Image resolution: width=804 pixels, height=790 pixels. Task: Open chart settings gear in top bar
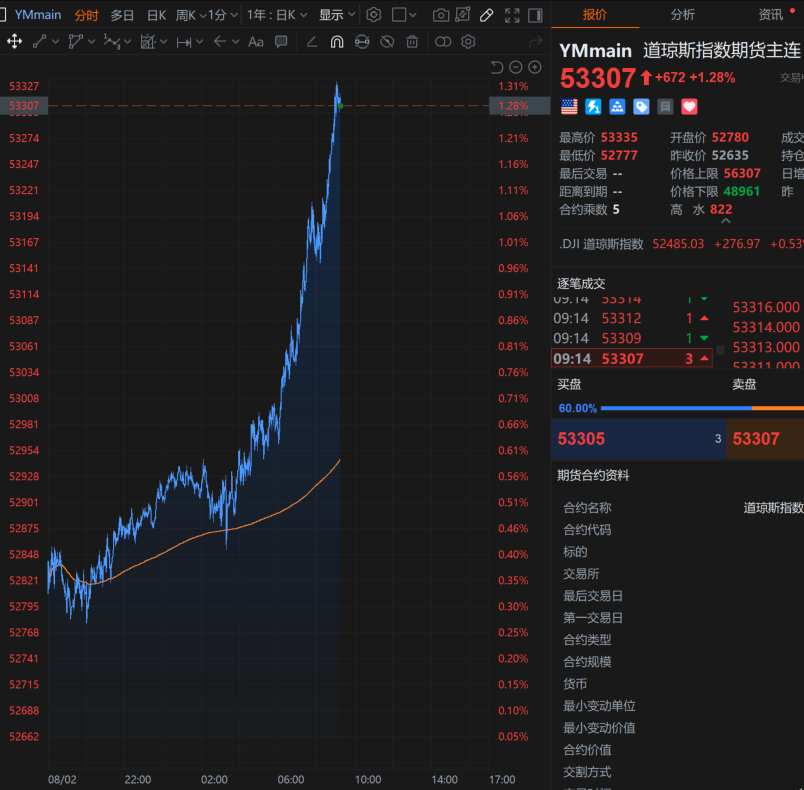373,15
